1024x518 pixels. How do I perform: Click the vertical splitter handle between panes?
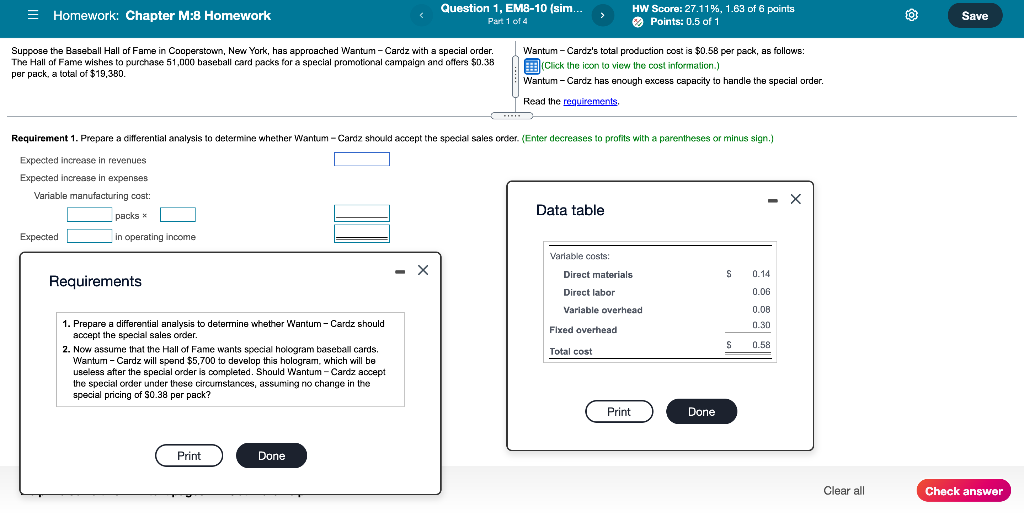point(515,76)
